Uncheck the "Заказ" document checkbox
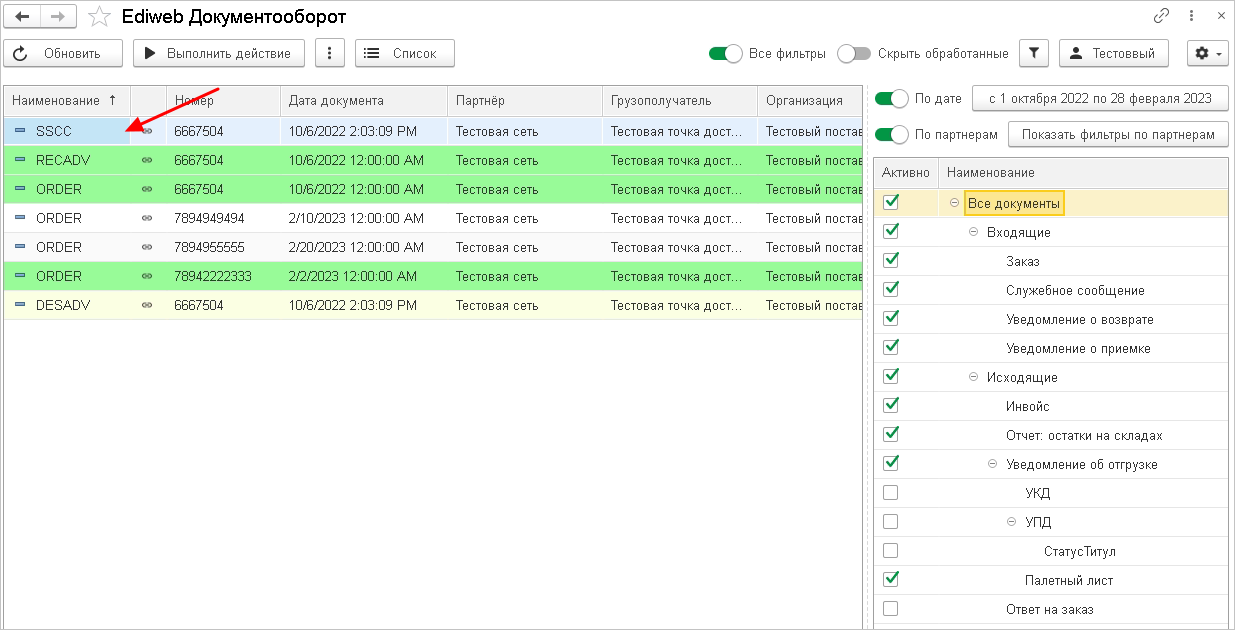Screen dimensions: 1235x630 tap(891, 261)
